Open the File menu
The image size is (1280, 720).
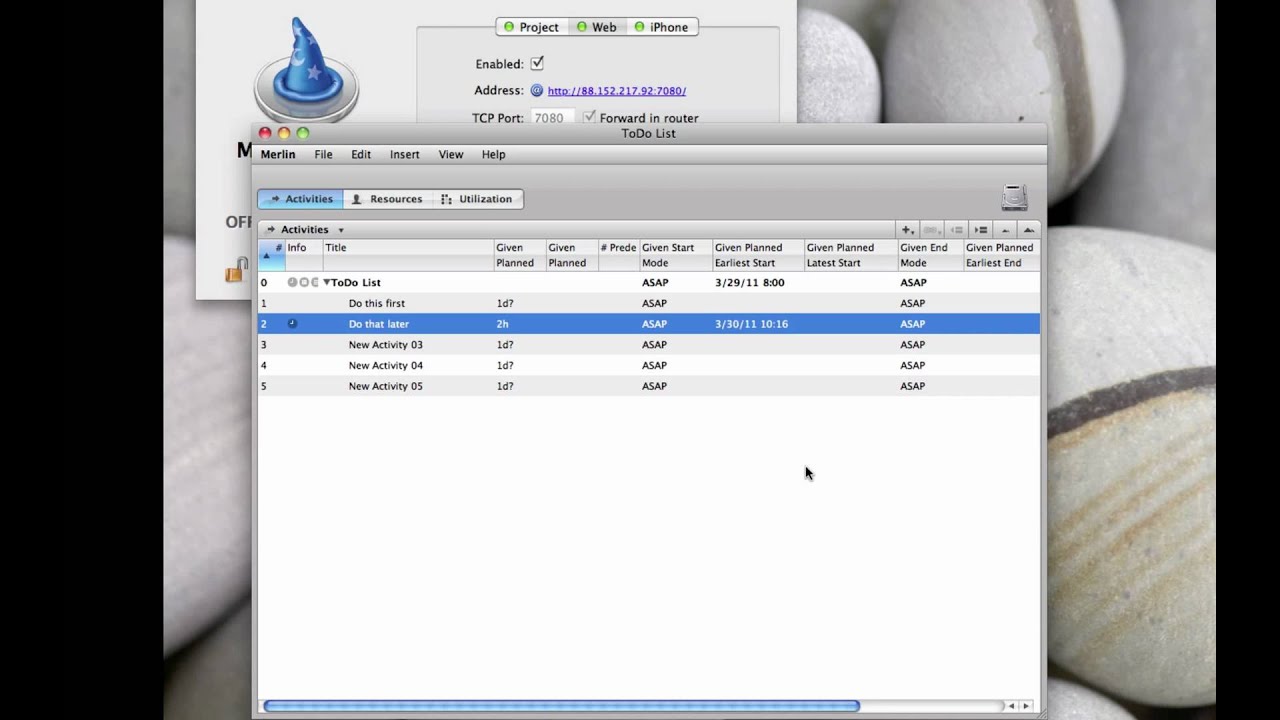click(x=323, y=154)
